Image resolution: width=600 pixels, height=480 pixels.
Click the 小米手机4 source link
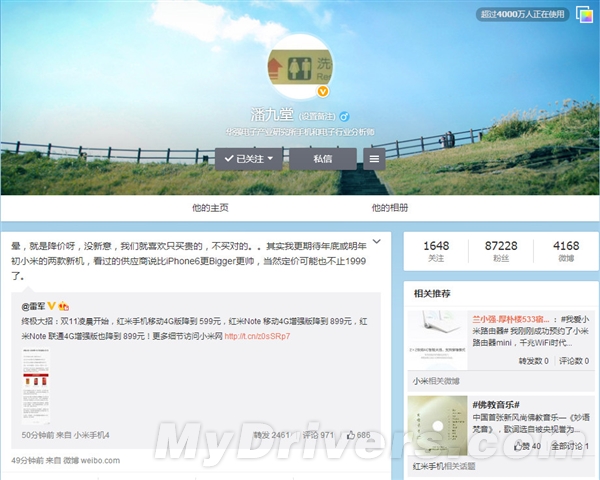91,435
